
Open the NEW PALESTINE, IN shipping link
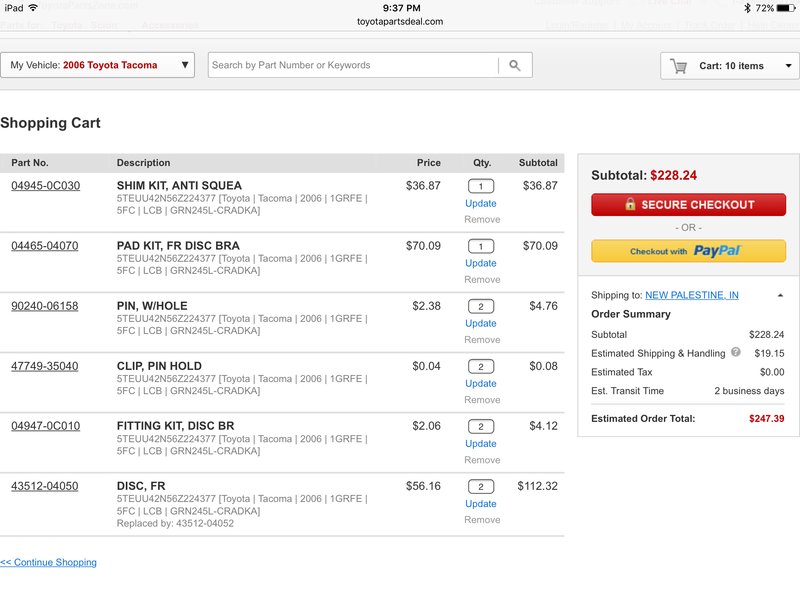click(x=691, y=295)
